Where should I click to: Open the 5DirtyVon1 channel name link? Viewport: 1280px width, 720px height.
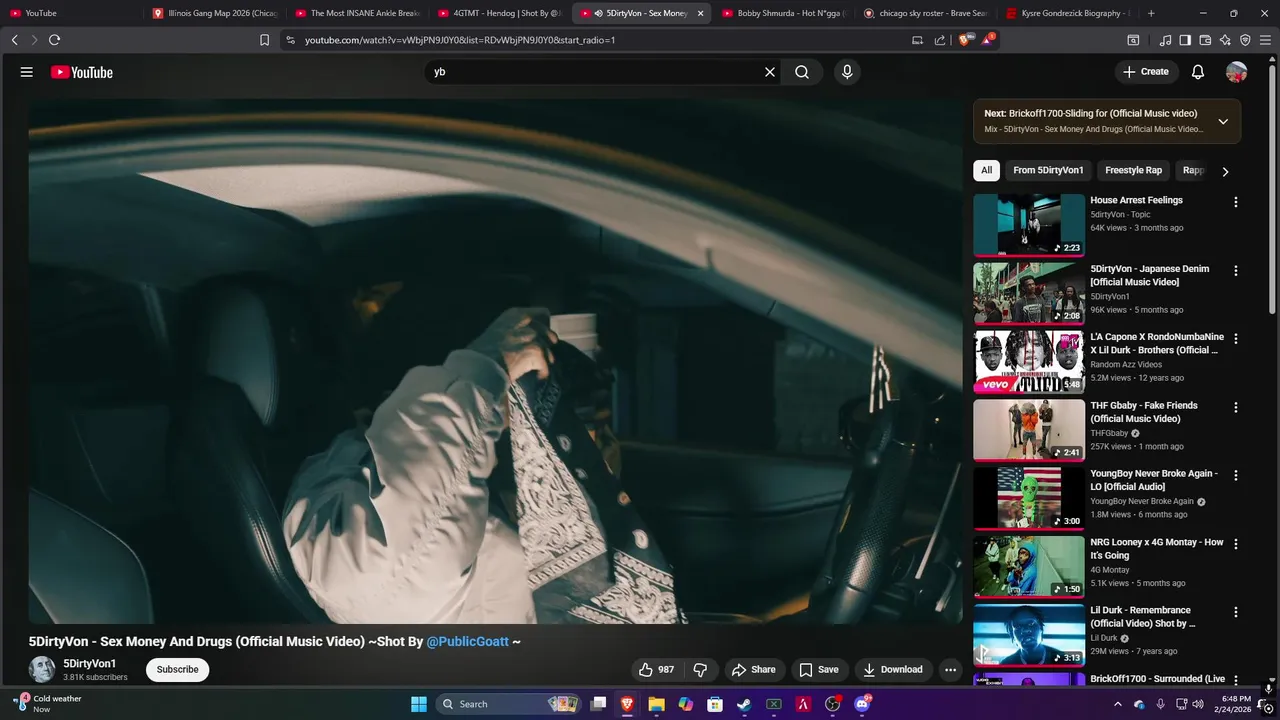tap(90, 664)
